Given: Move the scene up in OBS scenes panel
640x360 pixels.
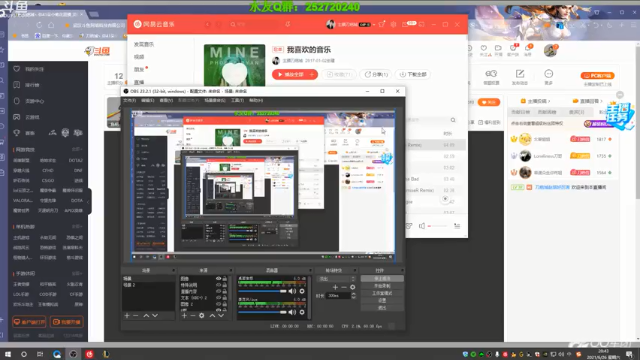Looking at the screenshot, I should [146, 316].
